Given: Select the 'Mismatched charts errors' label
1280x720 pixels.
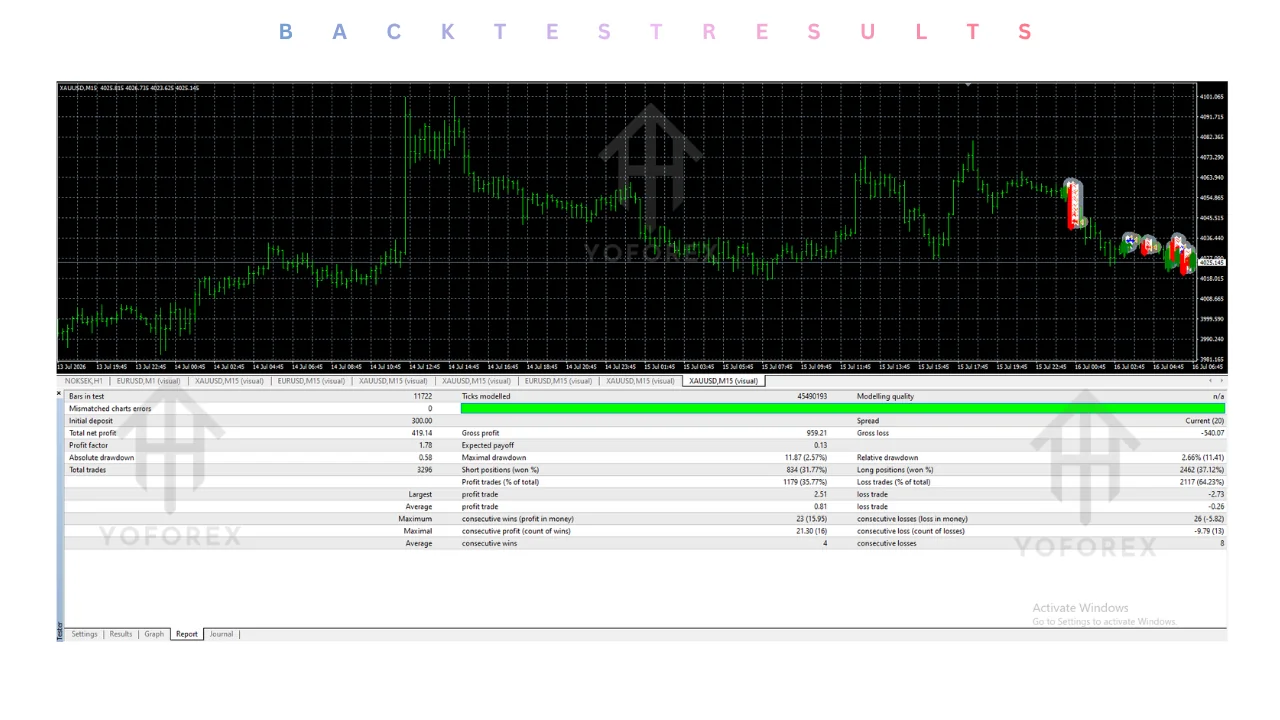Looking at the screenshot, I should click(x=110, y=409).
